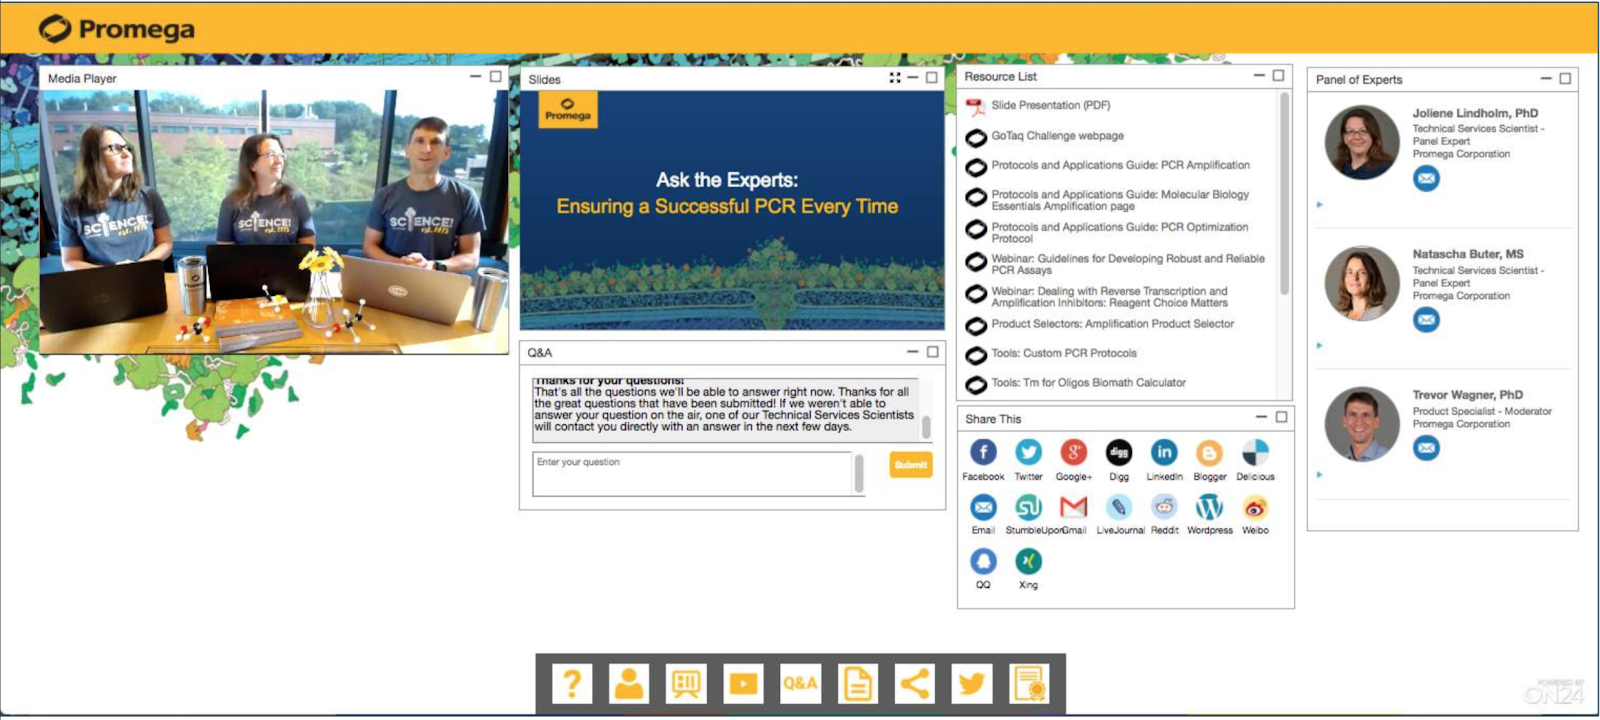Image resolution: width=1600 pixels, height=720 pixels.
Task: Share via Gmail icon
Action: click(1073, 507)
